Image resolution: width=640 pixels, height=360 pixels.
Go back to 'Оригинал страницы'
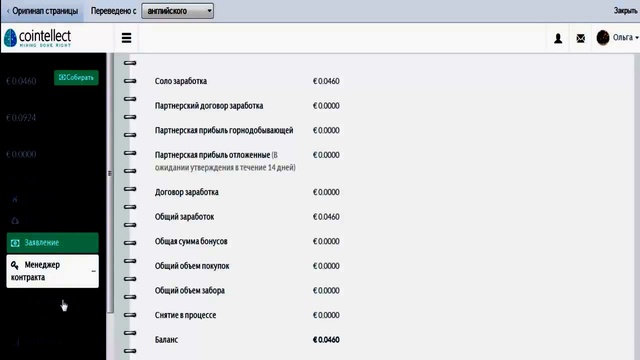click(42, 11)
